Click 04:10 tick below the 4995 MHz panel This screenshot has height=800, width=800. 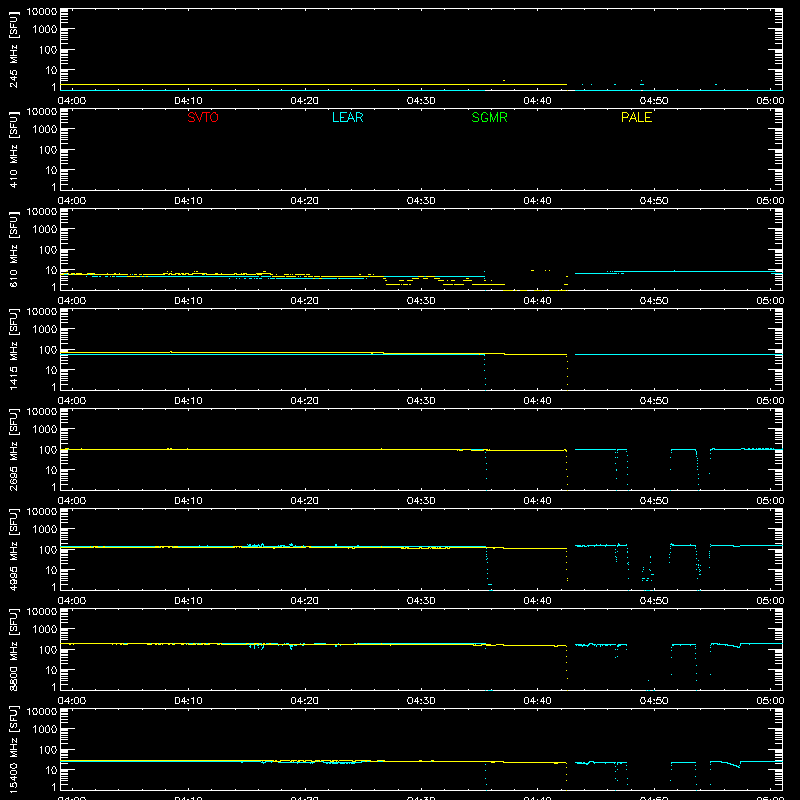tap(188, 601)
